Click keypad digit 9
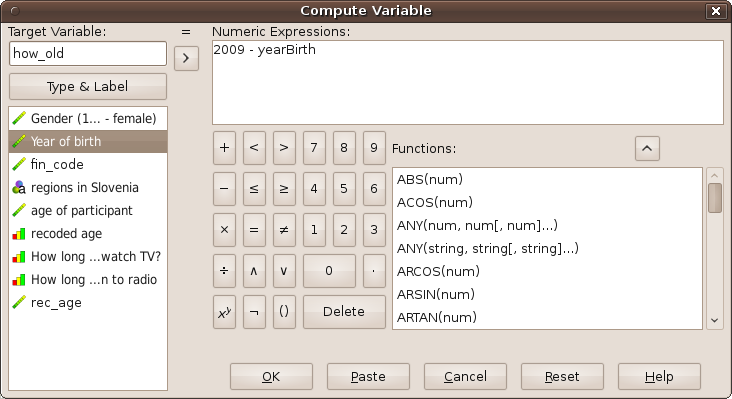This screenshot has width=732, height=399. click(374, 148)
